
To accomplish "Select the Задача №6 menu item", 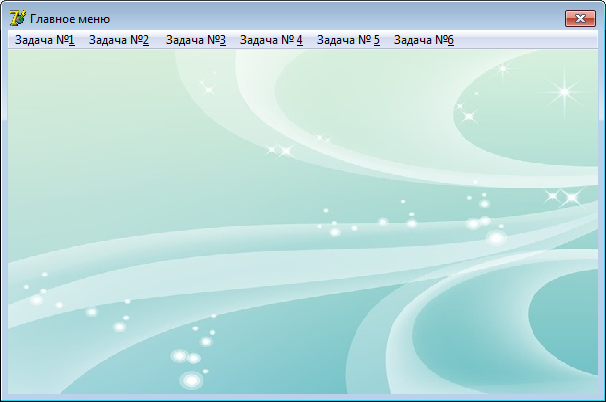I will tap(424, 40).
